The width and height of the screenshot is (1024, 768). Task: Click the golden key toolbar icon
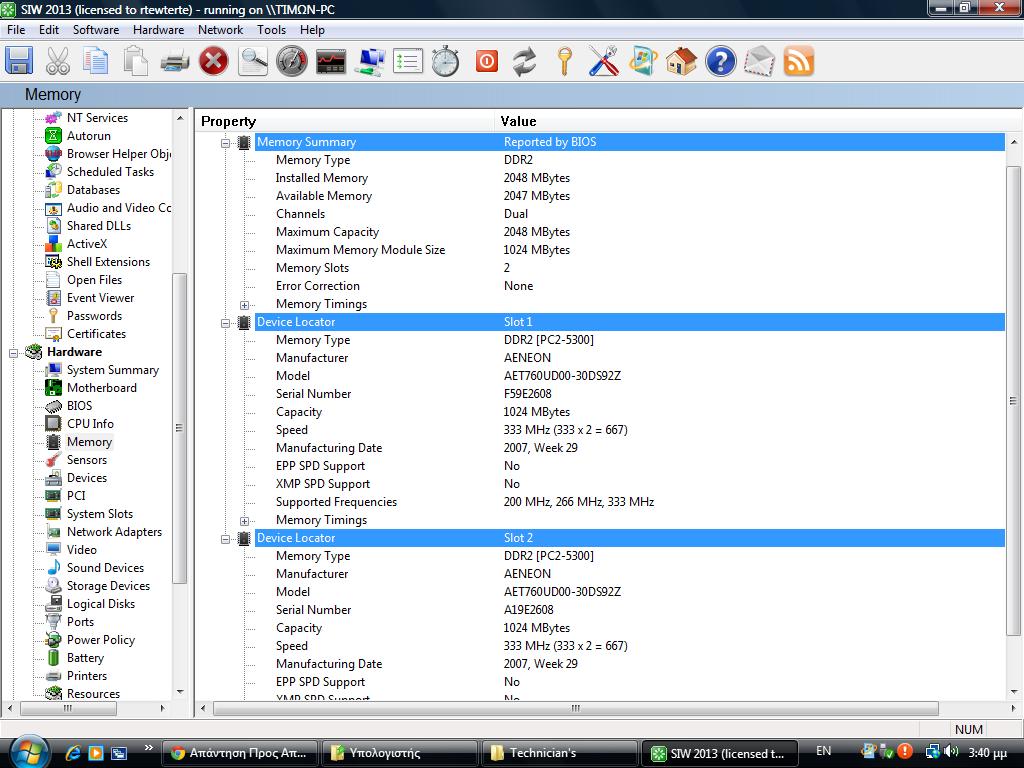coord(564,61)
